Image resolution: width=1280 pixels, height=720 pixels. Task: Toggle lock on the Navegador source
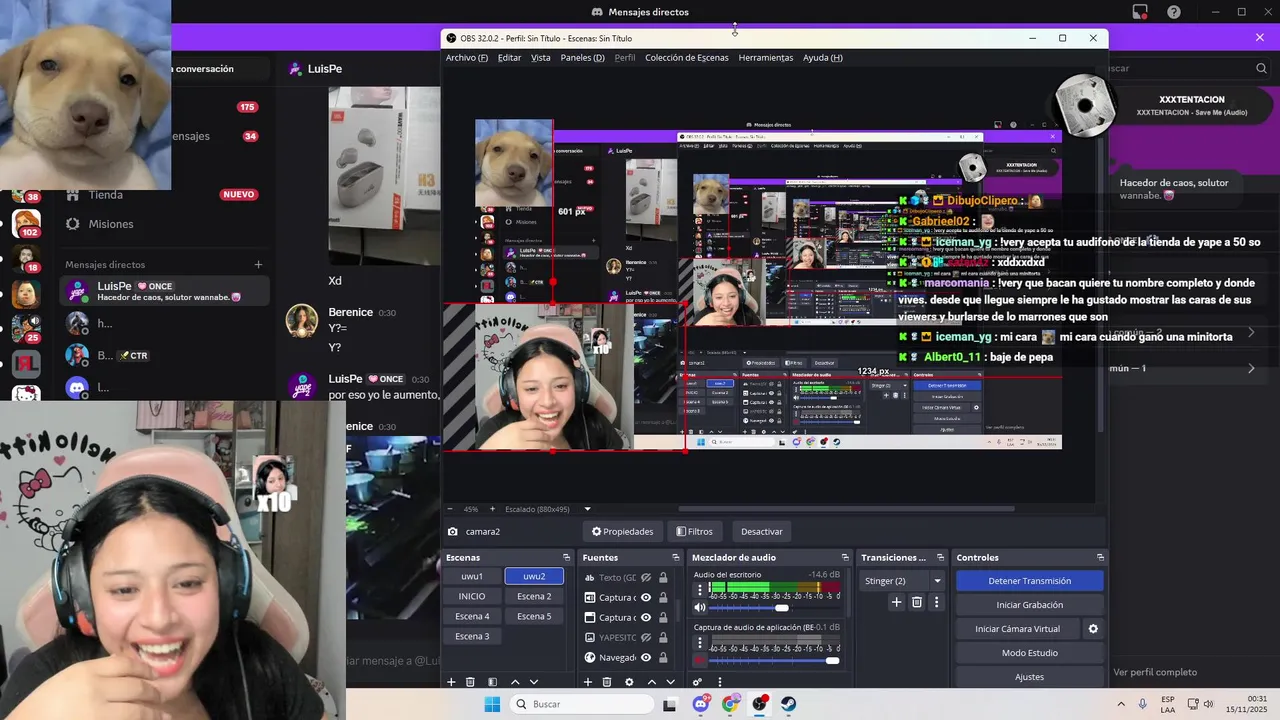click(663, 658)
